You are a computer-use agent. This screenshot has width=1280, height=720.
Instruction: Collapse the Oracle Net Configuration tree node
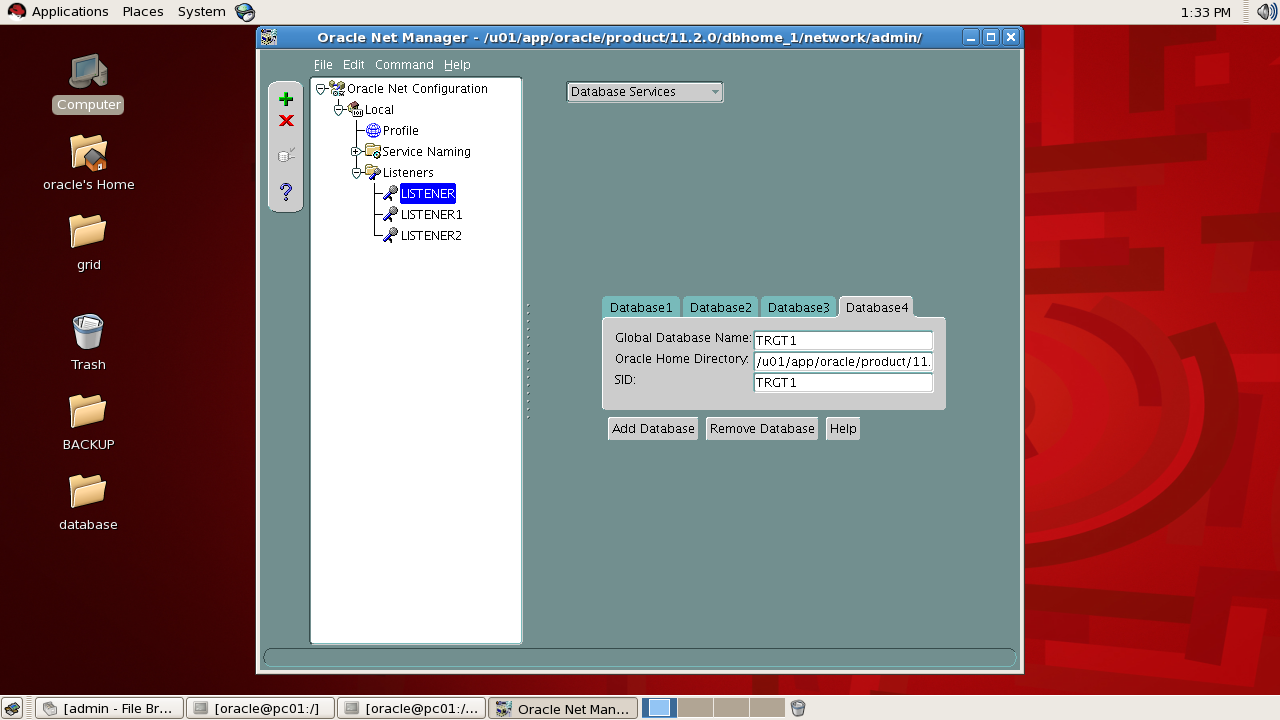[321, 88]
